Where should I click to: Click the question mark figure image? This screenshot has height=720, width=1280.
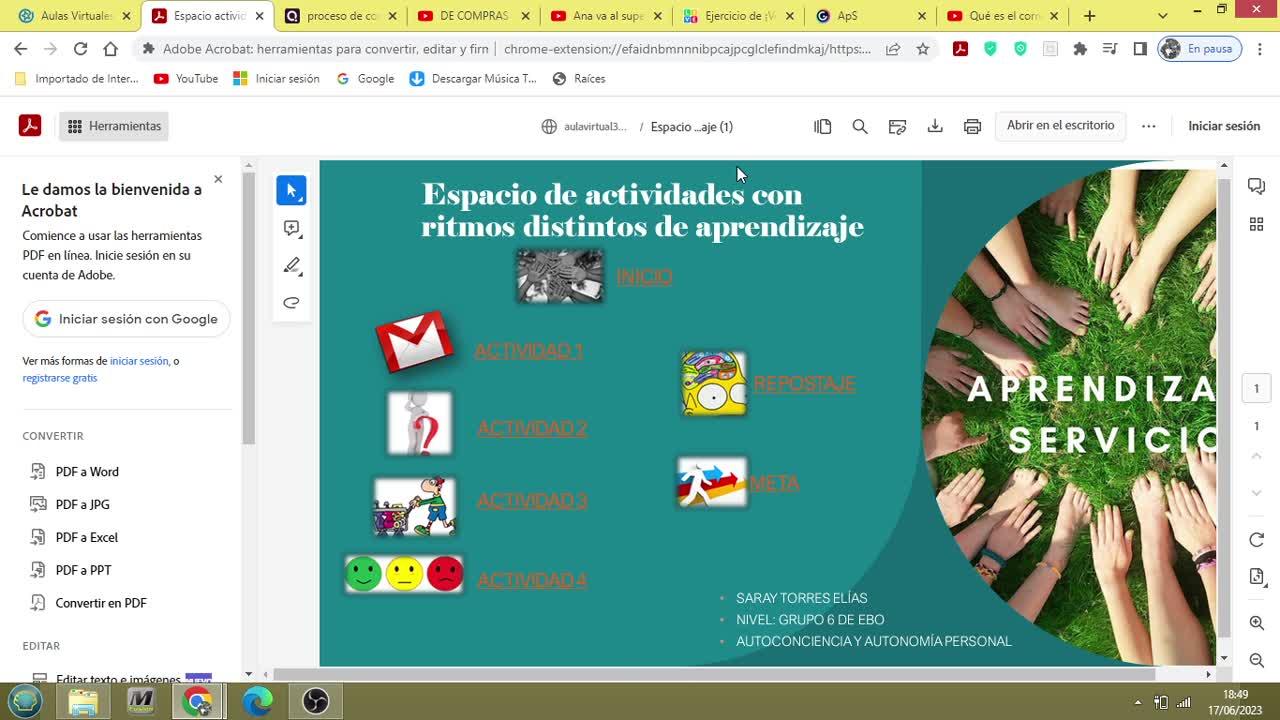point(420,423)
